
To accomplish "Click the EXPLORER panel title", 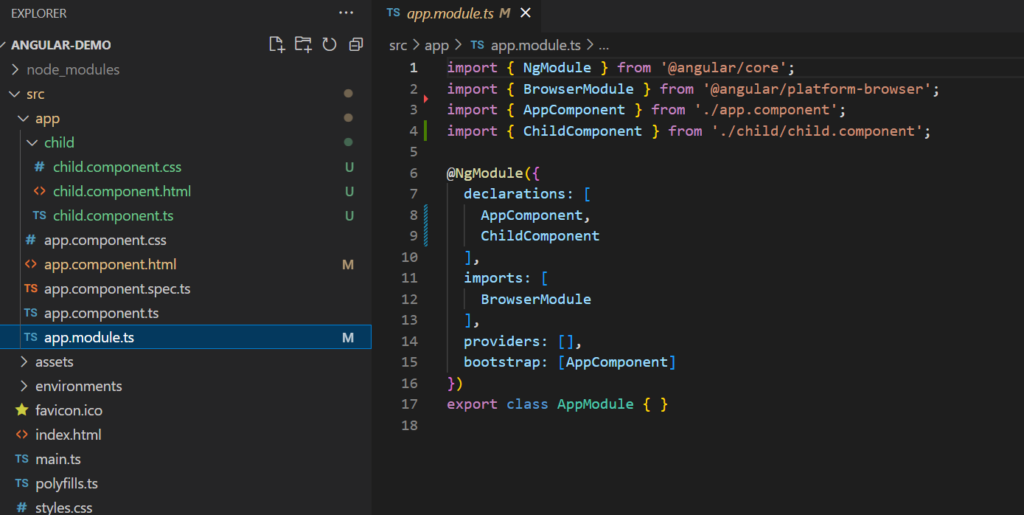I will coord(39,13).
